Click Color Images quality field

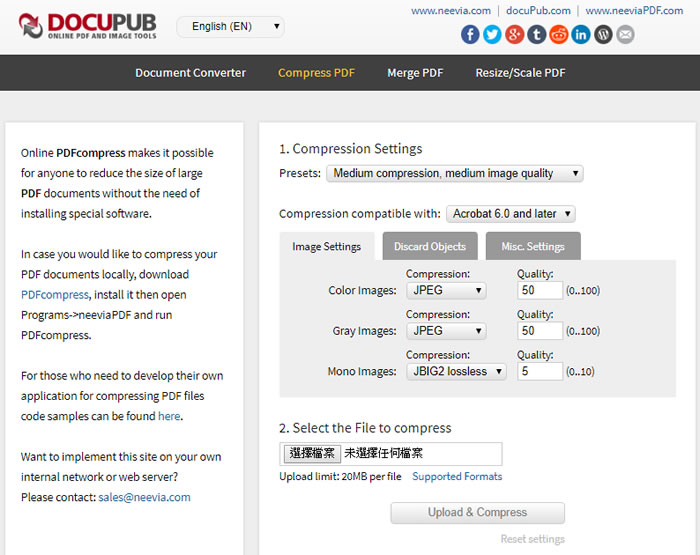point(540,290)
